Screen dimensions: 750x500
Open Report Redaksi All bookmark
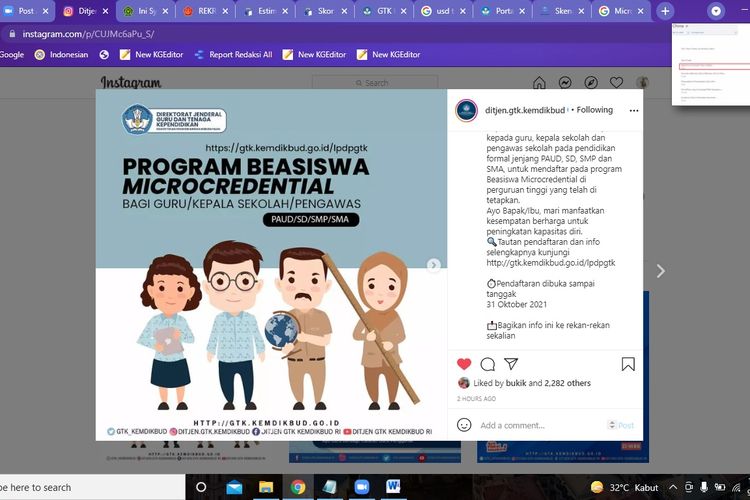click(x=232, y=54)
